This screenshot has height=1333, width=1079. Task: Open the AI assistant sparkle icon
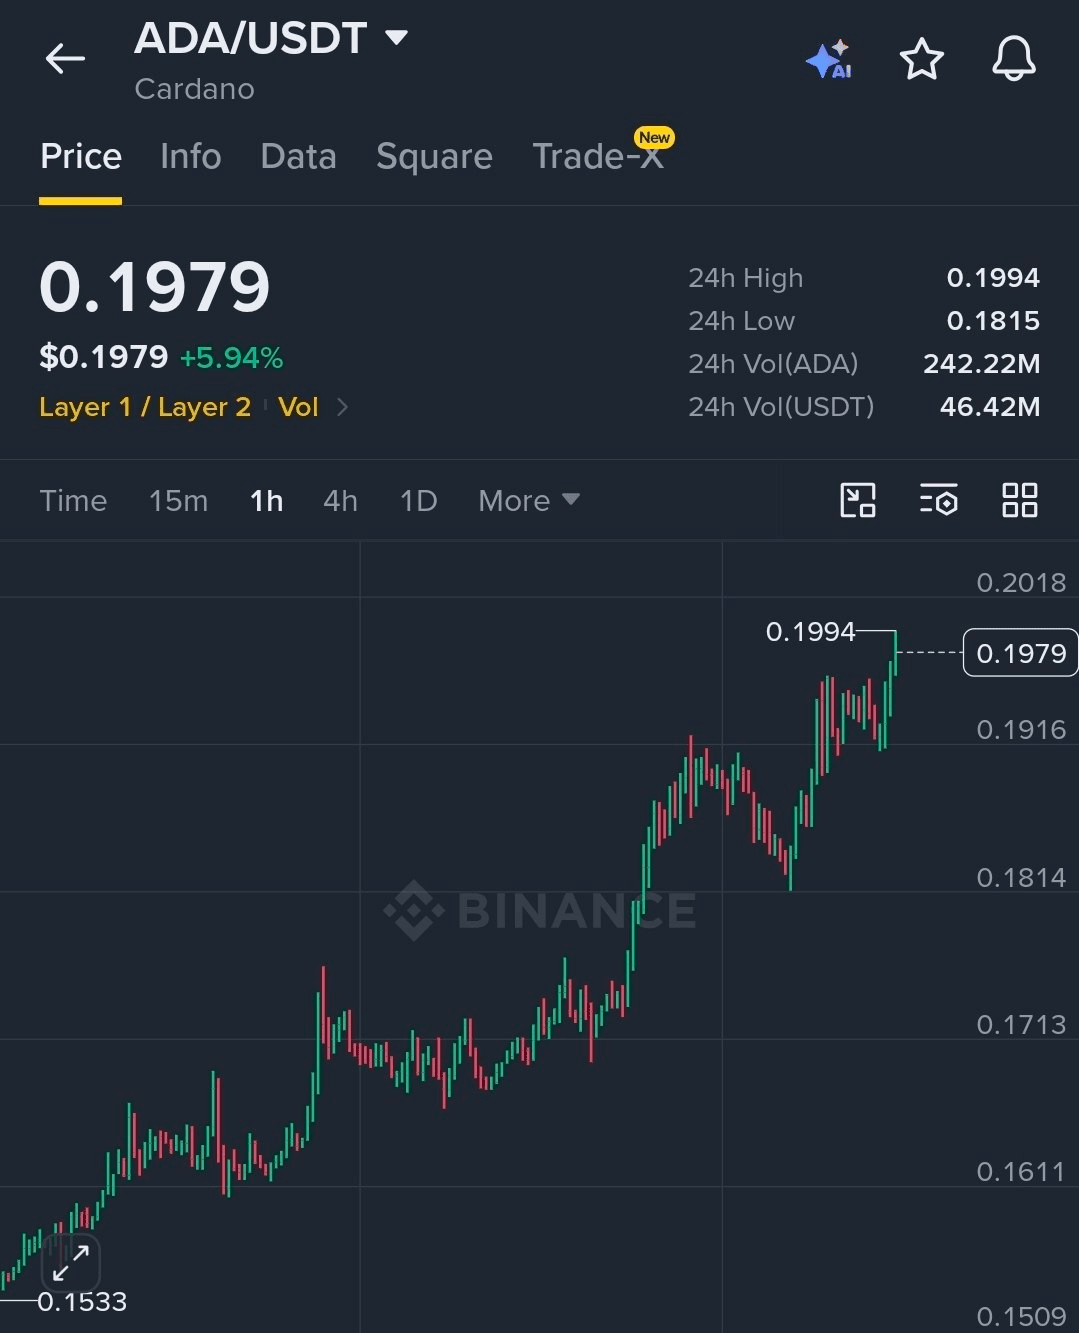point(829,59)
